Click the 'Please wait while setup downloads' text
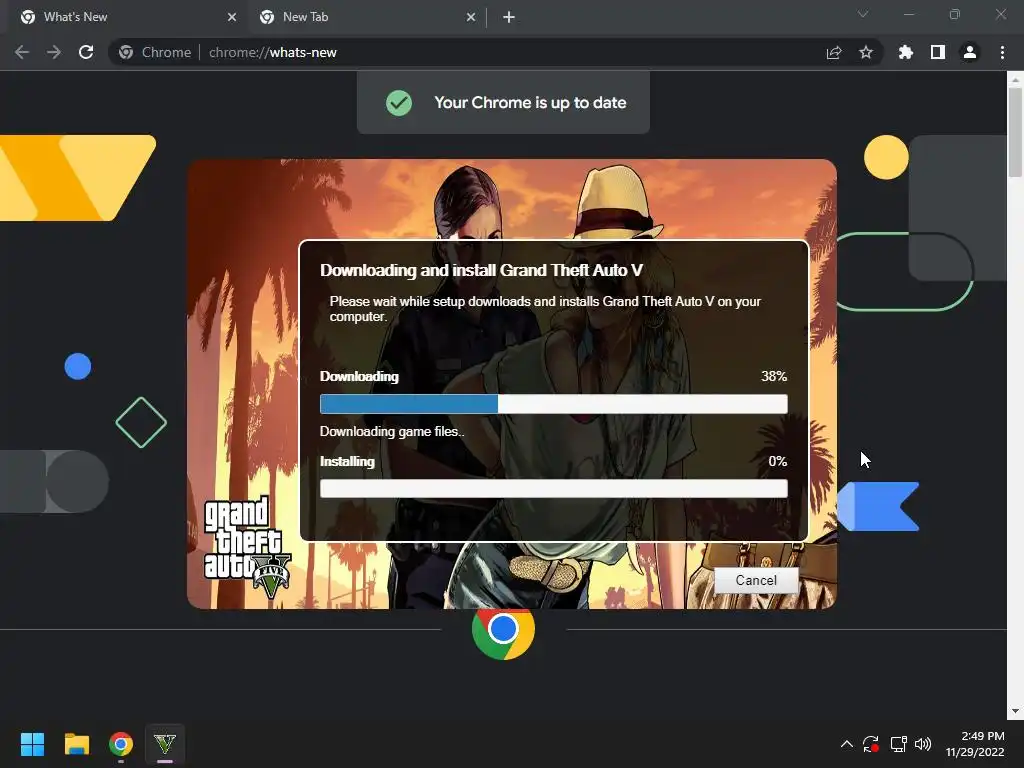The height and width of the screenshot is (768, 1024). pos(545,308)
